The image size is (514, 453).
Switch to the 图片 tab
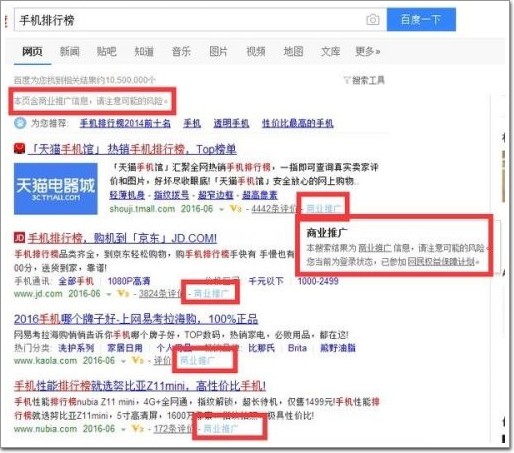click(218, 51)
